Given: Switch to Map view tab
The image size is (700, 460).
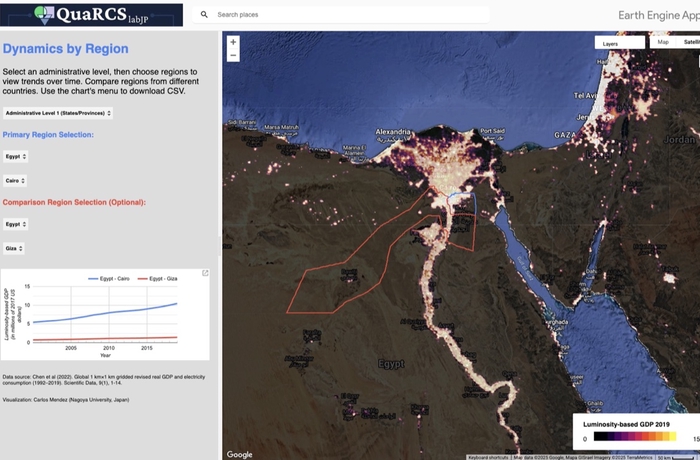Looking at the screenshot, I should click(x=663, y=42).
